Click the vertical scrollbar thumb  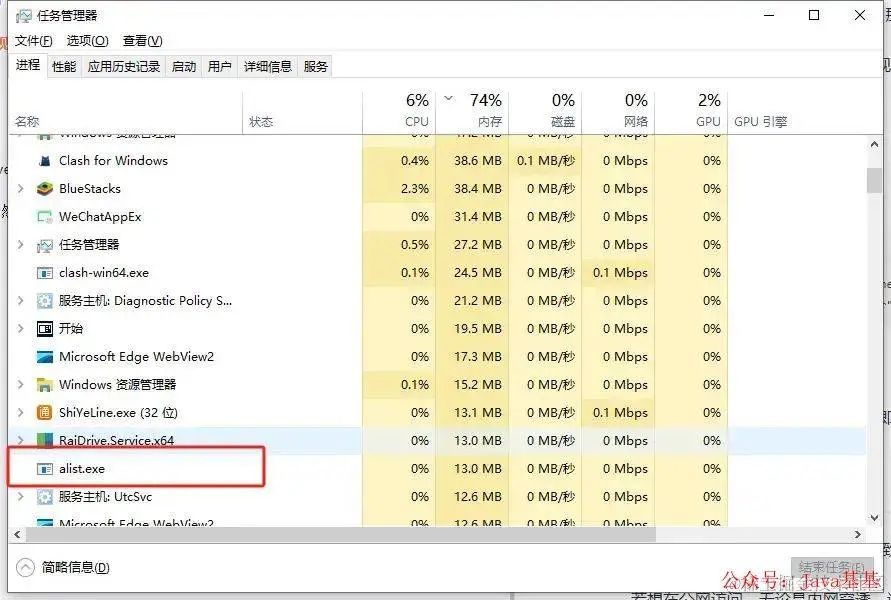[x=874, y=181]
